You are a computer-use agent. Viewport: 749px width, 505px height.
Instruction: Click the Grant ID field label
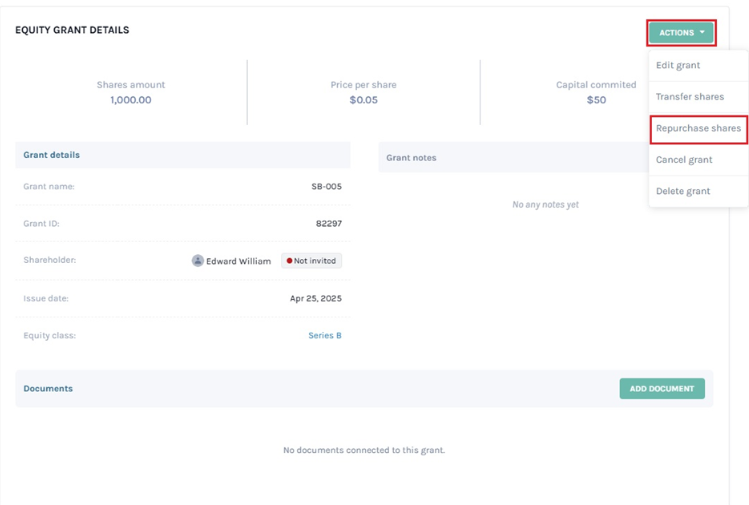coord(41,223)
